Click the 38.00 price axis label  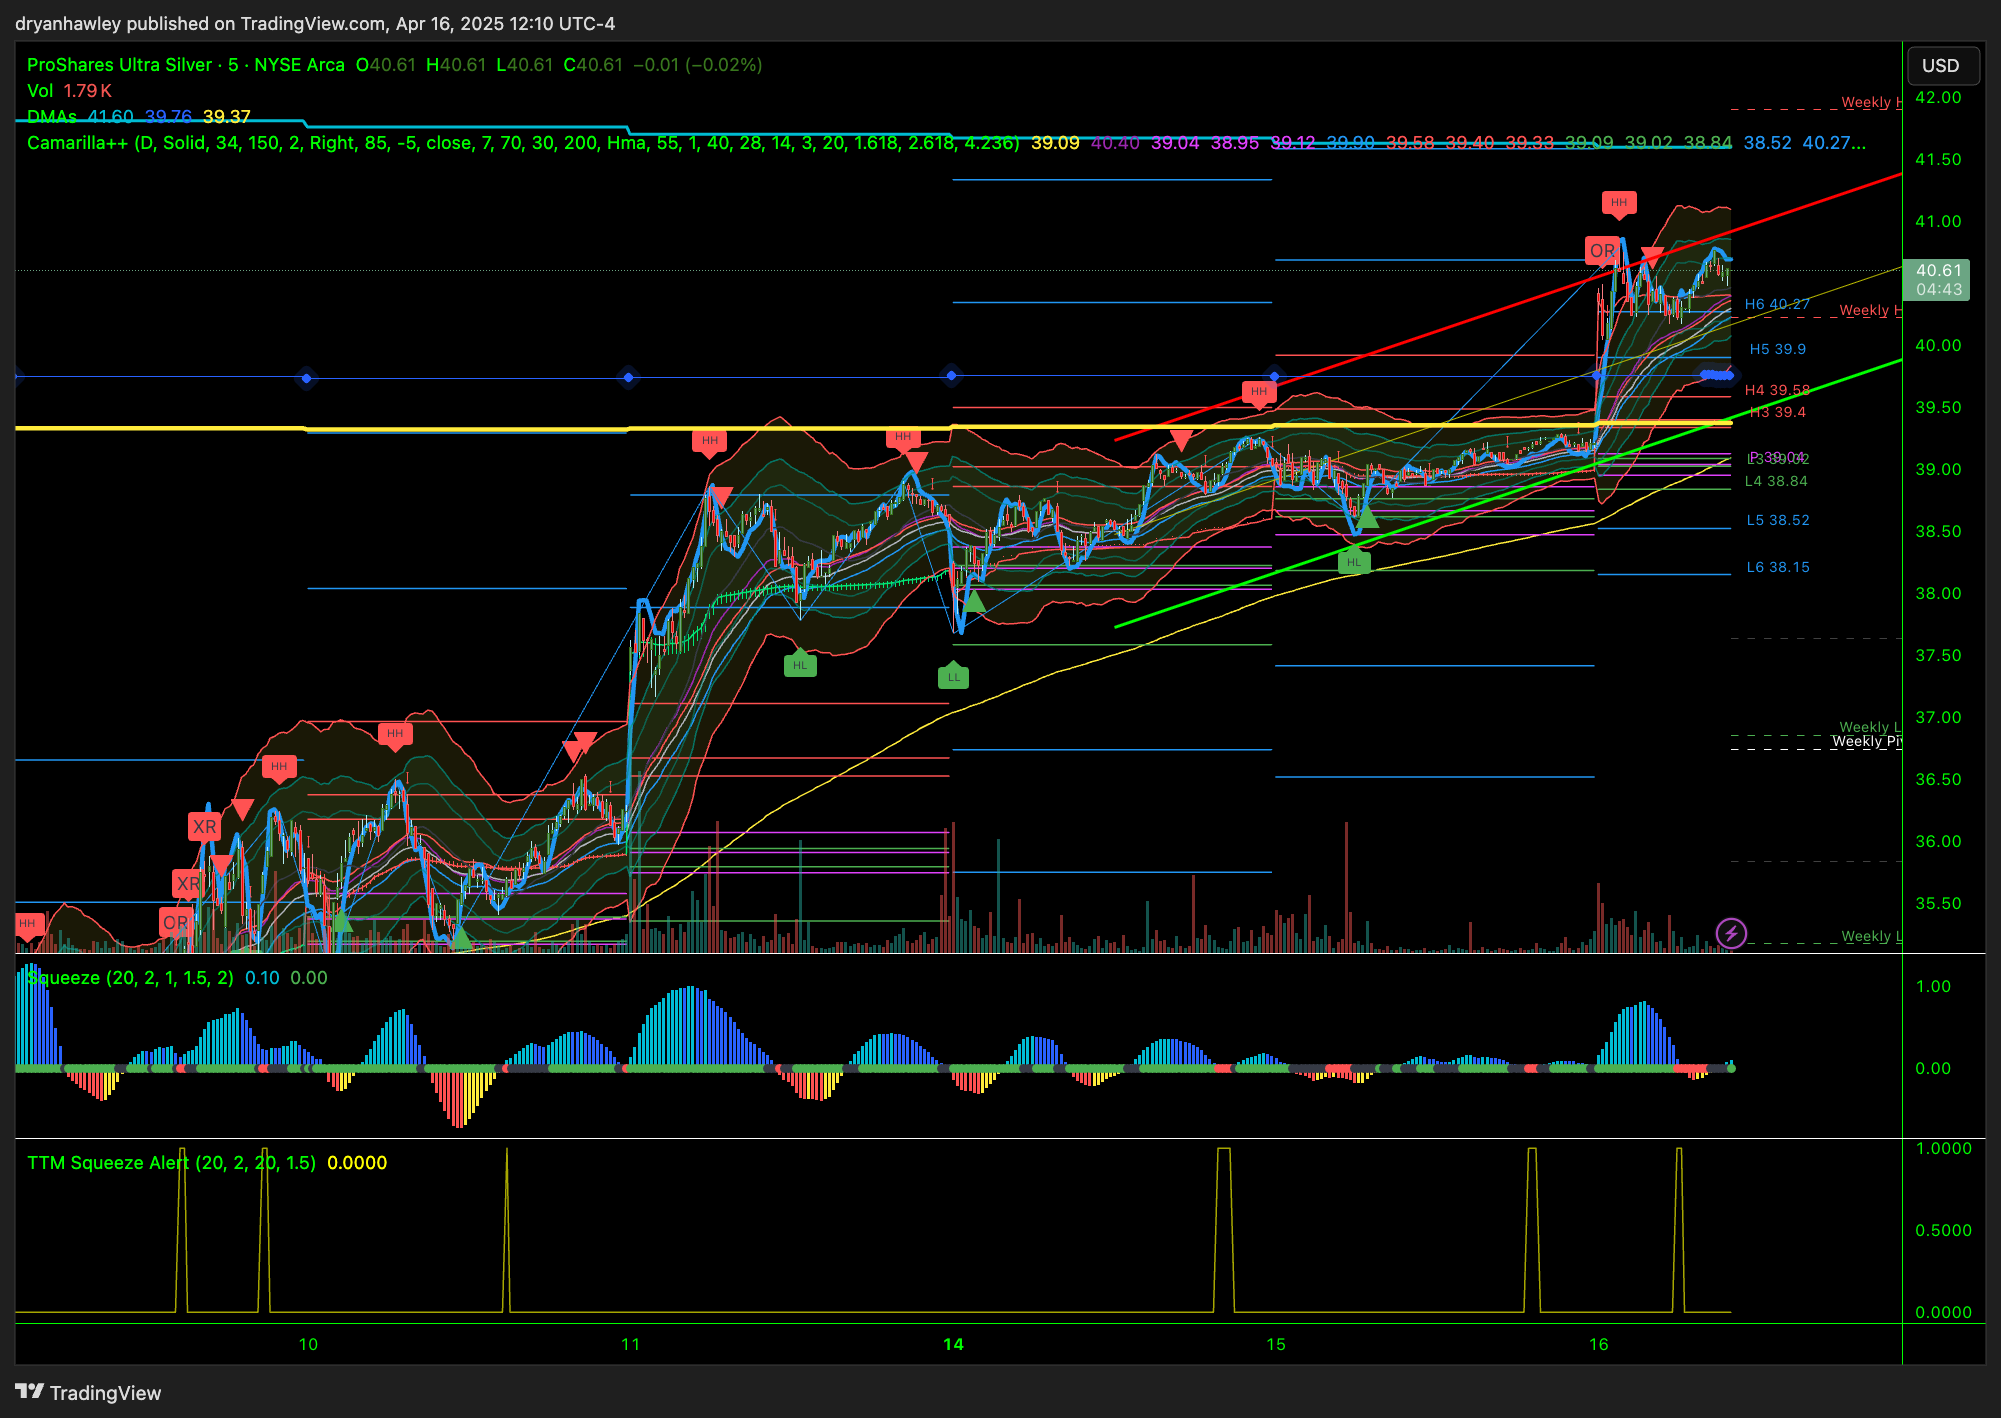coord(1937,594)
